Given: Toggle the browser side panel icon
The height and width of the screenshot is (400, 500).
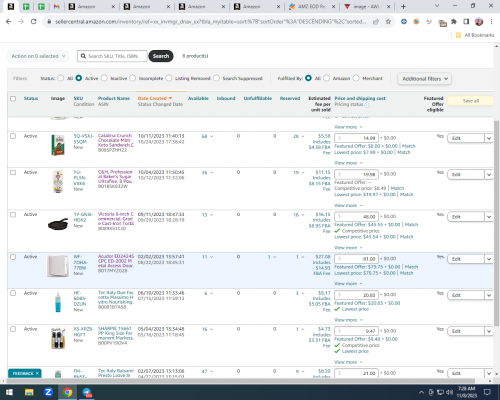Looking at the screenshot, I should click(x=466, y=22).
